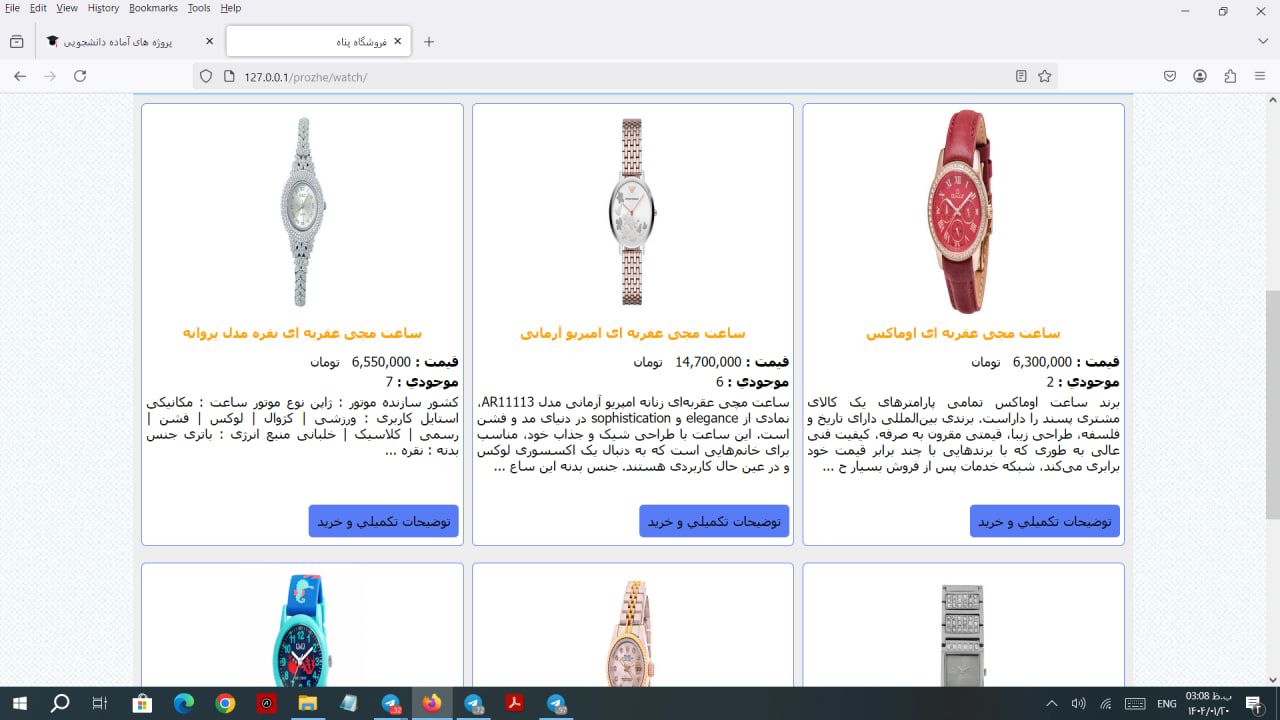Go back to the previous page
Screen dimensions: 1280x720
tap(20, 76)
